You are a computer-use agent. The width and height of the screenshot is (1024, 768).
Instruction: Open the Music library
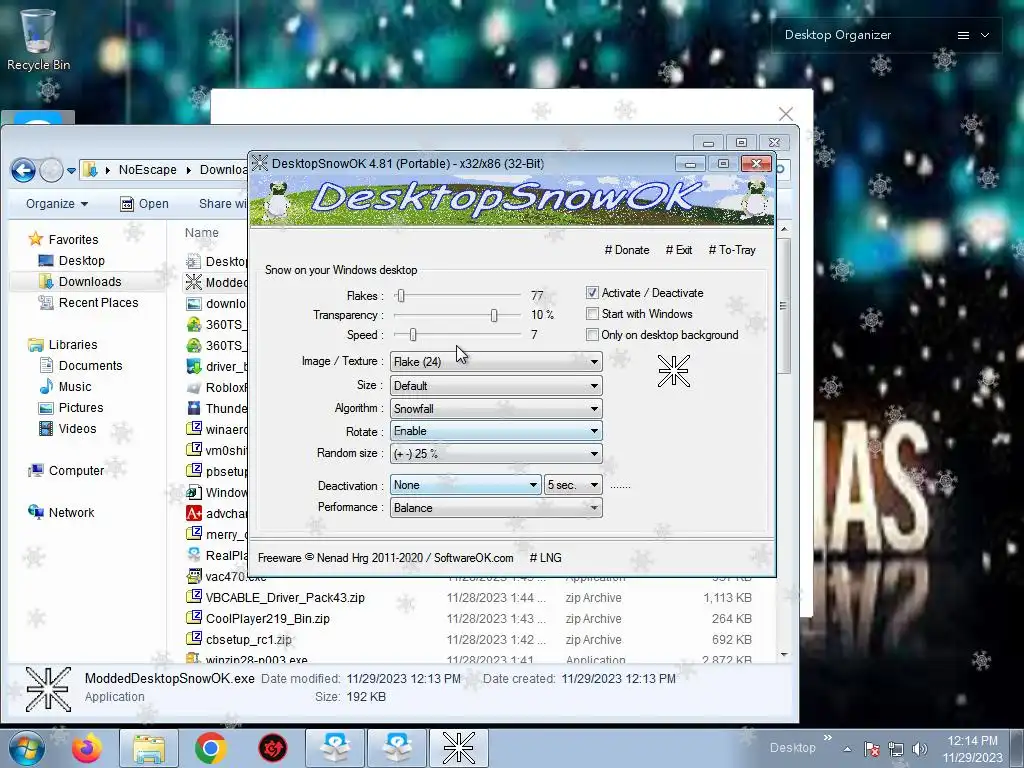pos(65,387)
